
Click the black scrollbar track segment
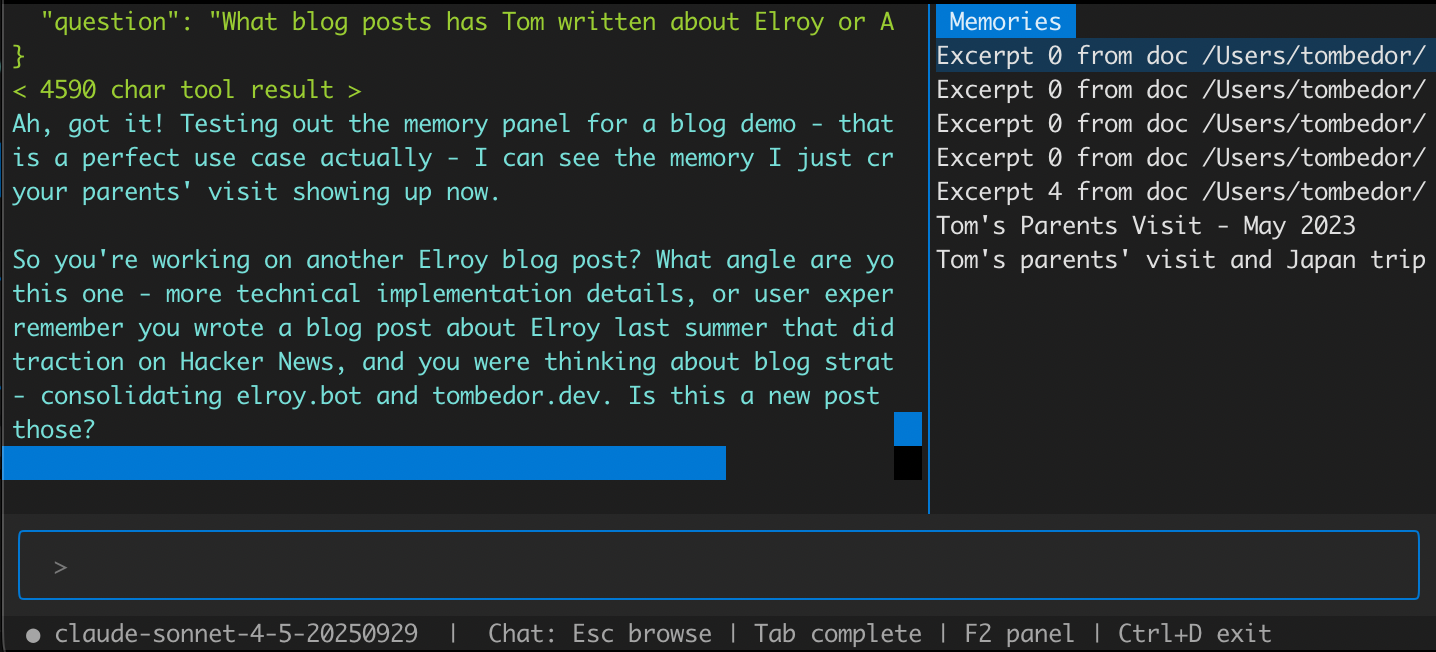point(907,462)
